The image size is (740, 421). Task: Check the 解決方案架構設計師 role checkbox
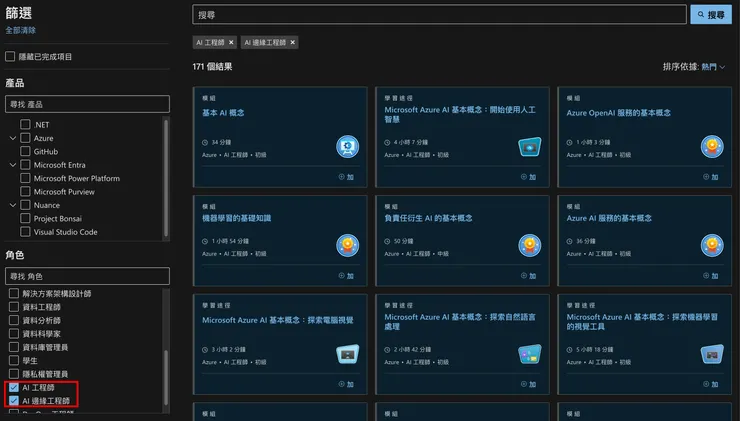(14, 294)
